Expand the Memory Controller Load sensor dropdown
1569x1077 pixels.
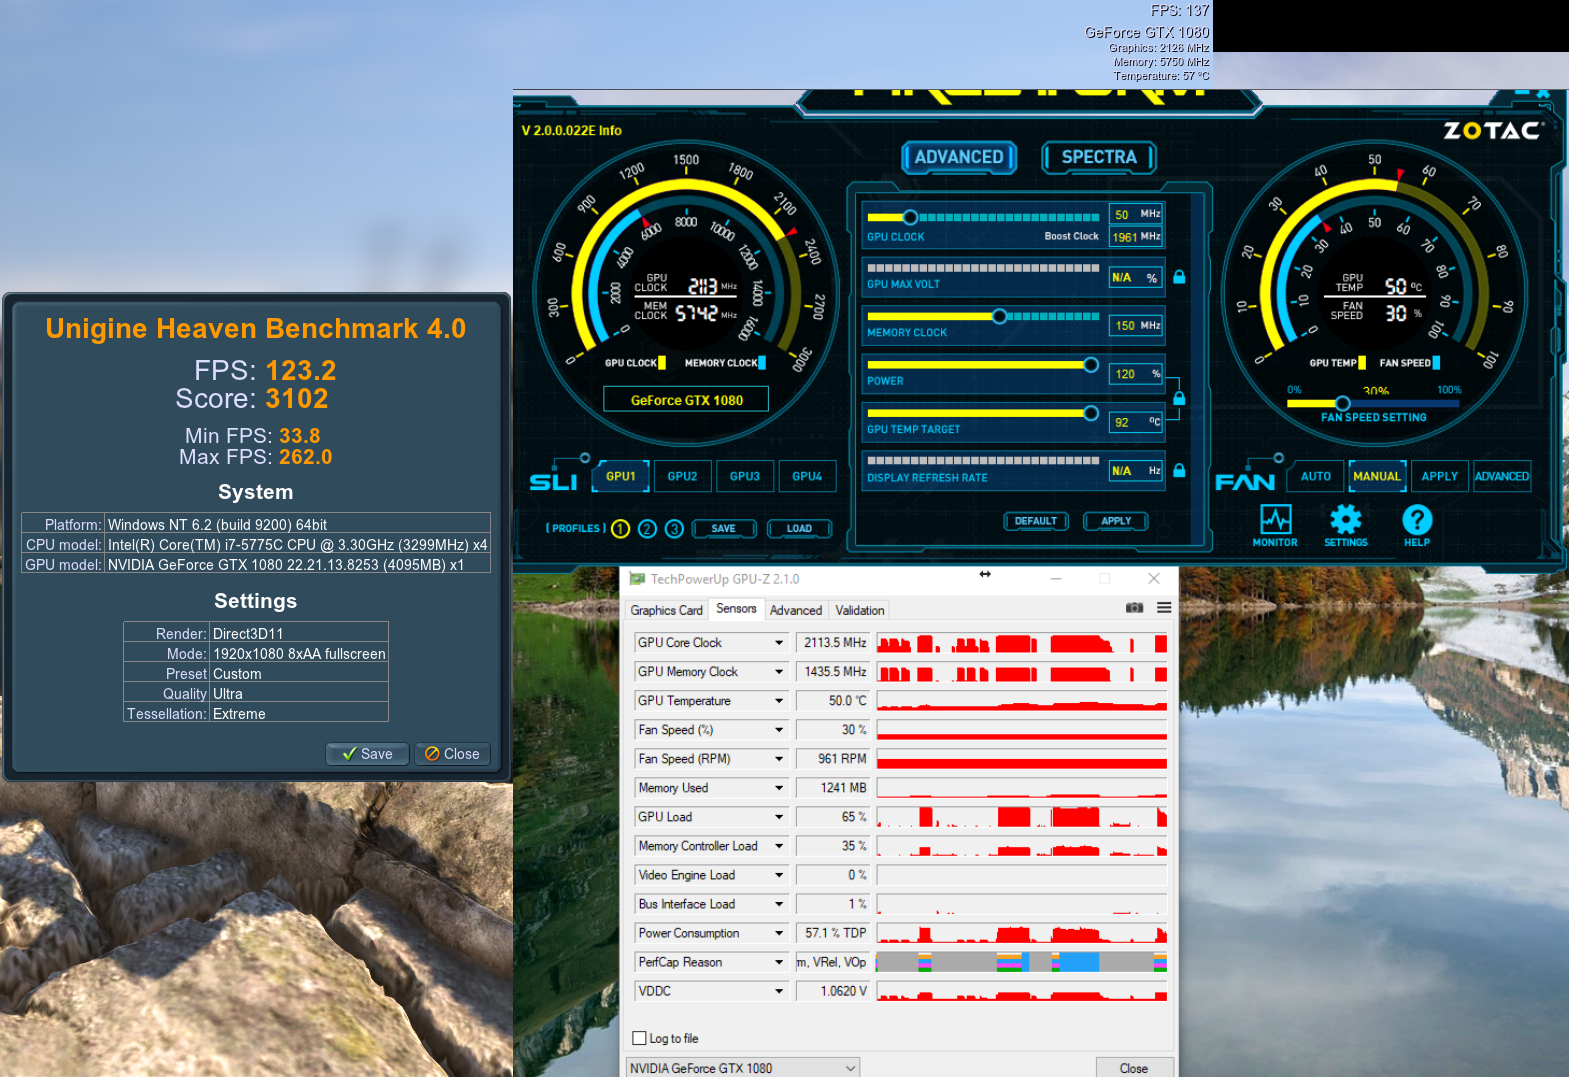coord(779,846)
